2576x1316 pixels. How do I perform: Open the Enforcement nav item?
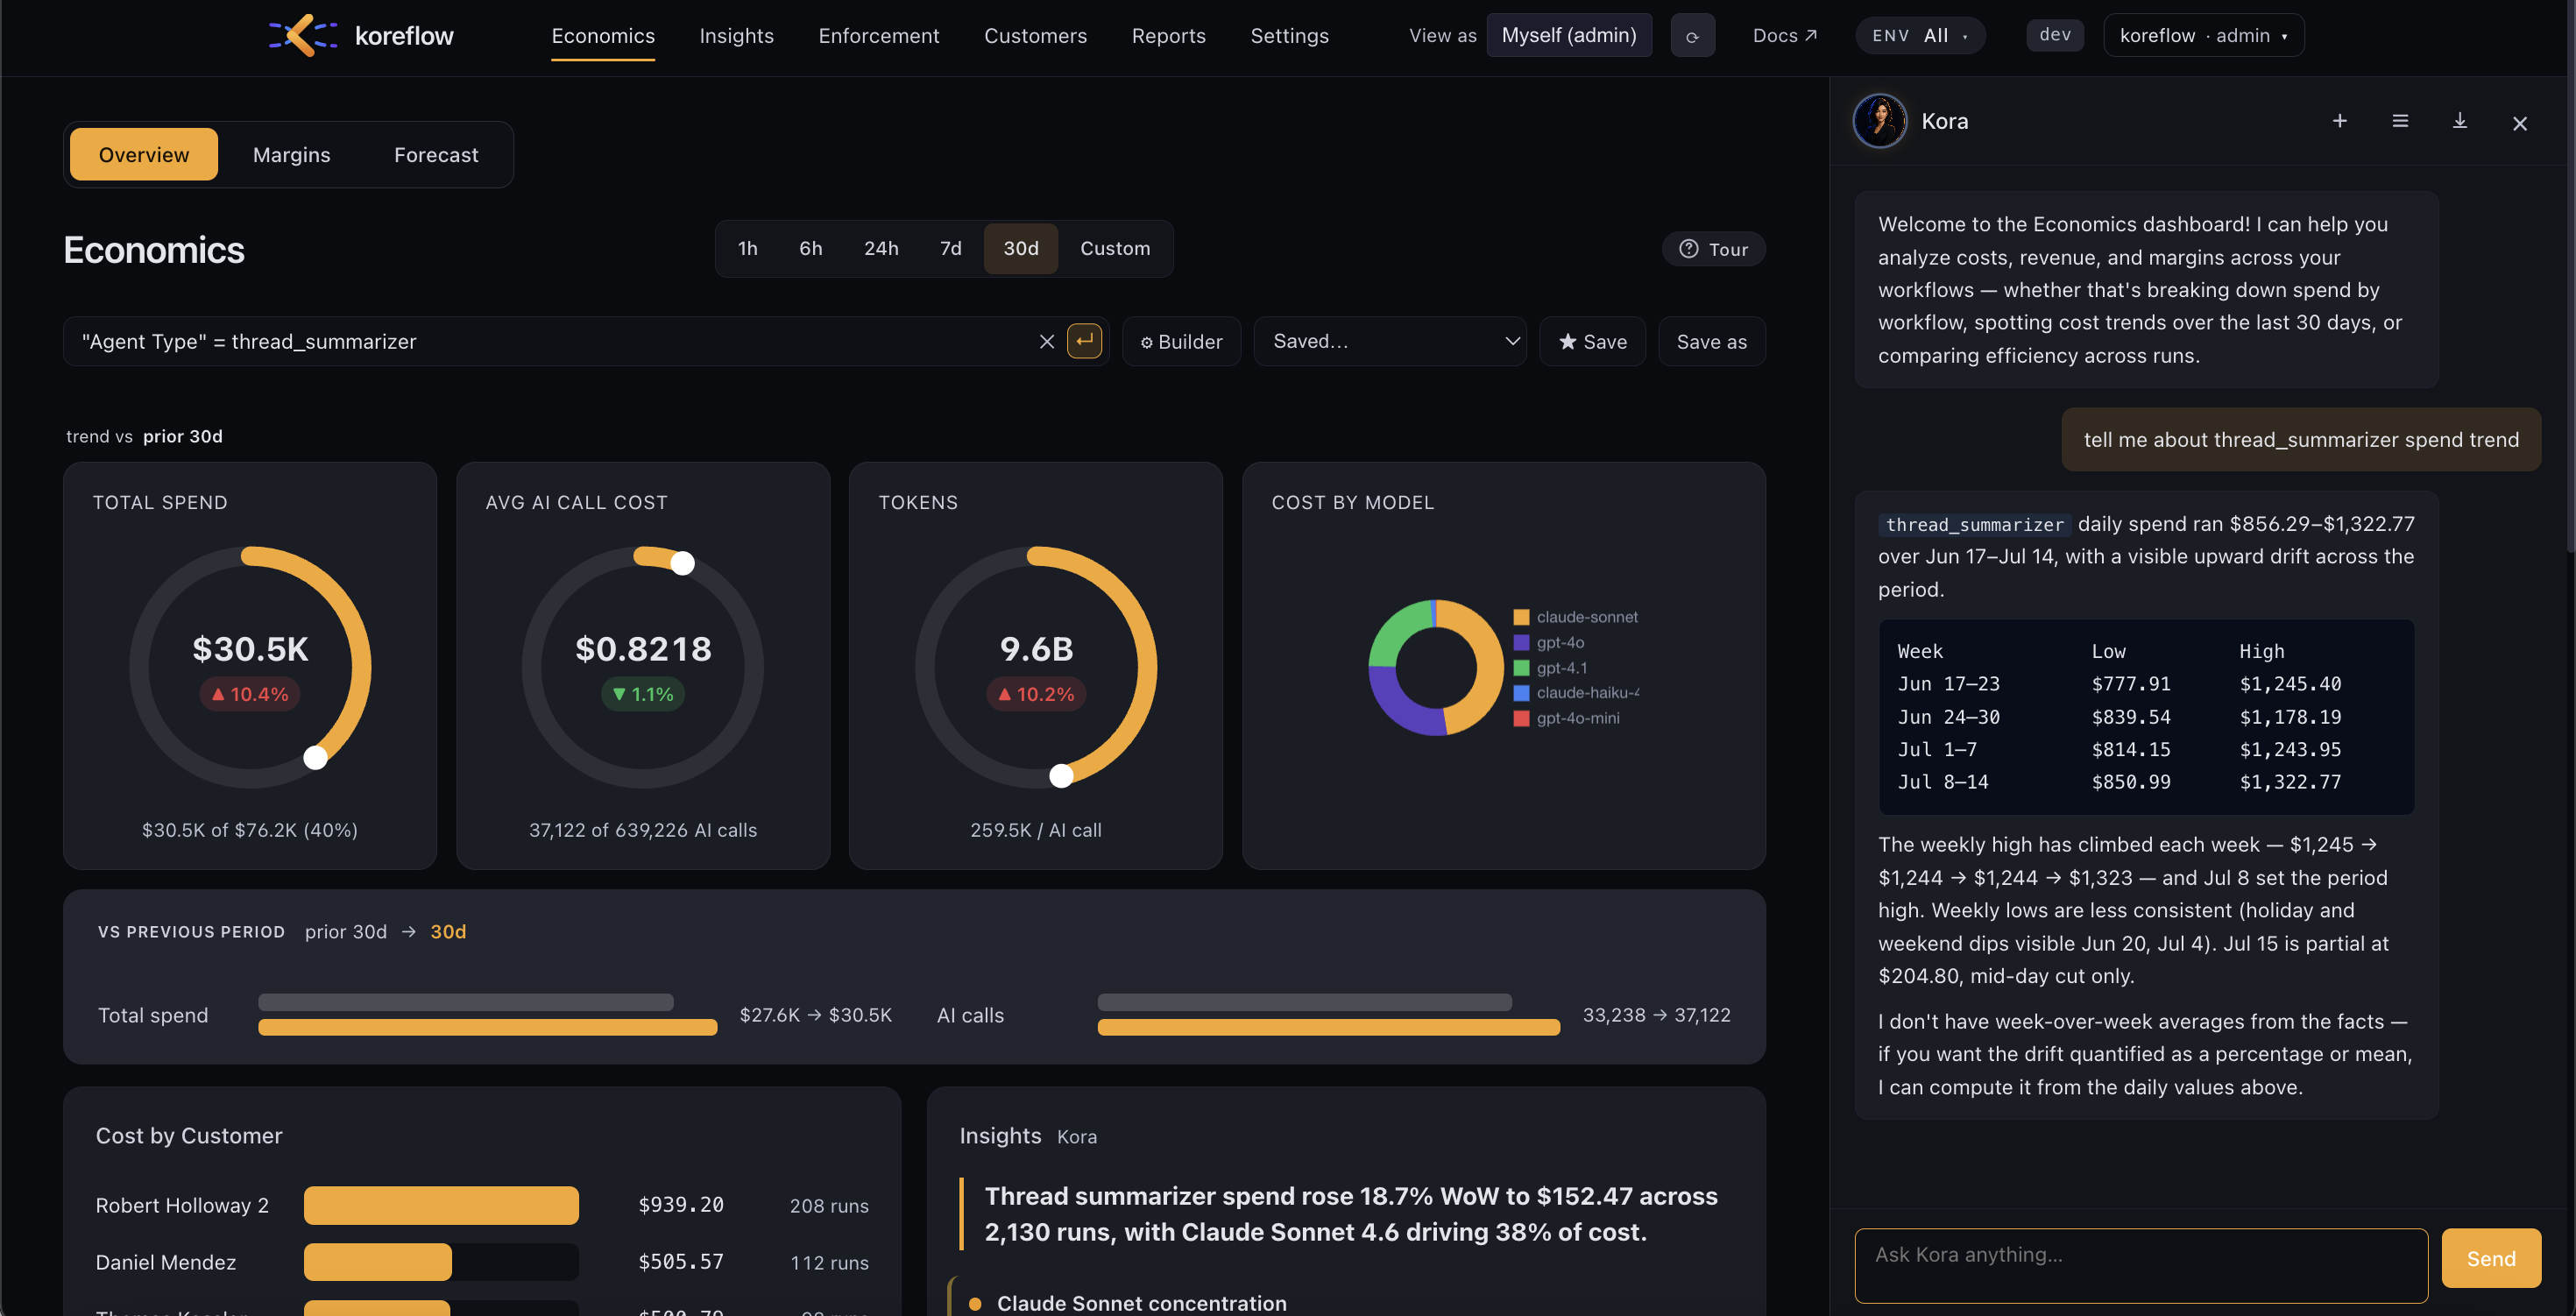(x=878, y=36)
